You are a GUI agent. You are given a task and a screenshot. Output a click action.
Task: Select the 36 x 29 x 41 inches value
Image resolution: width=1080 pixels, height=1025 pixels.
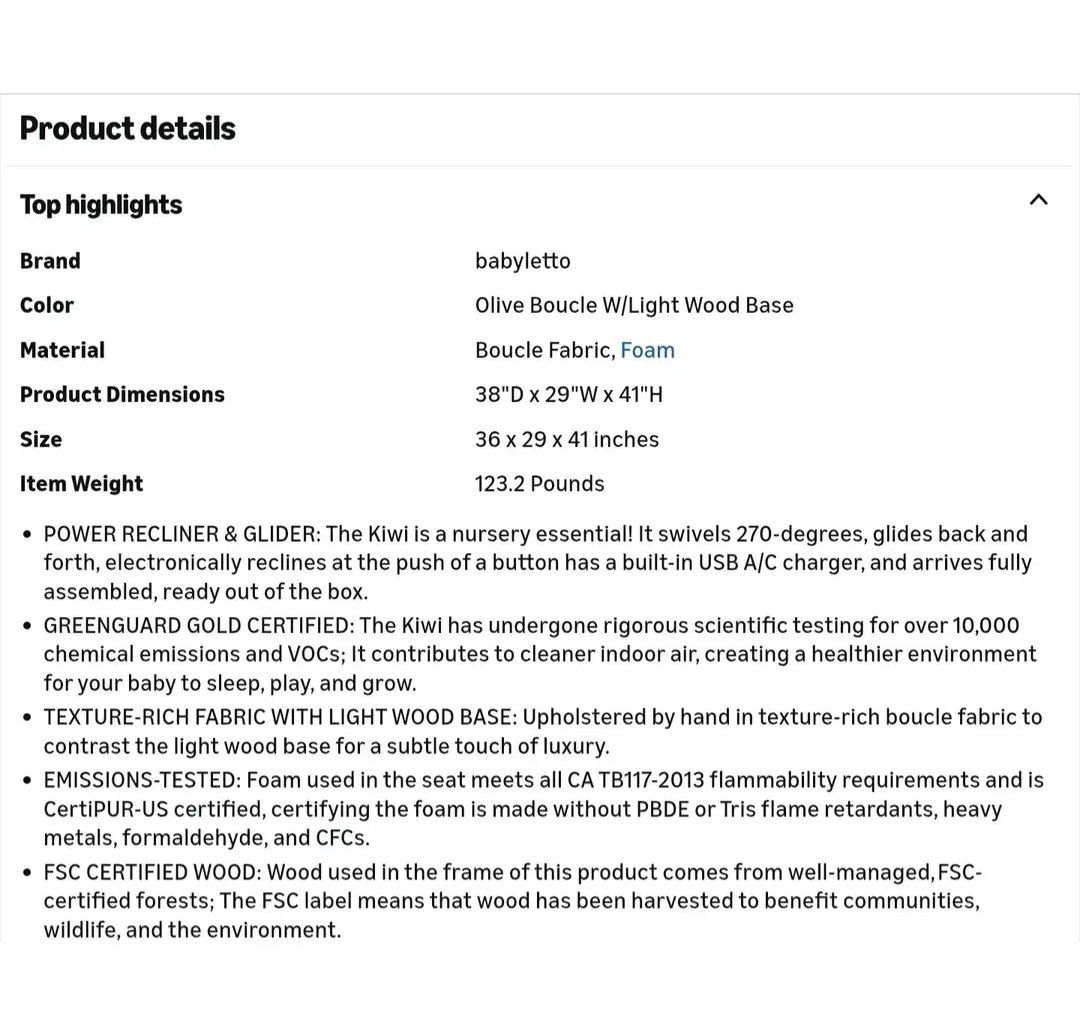[566, 439]
